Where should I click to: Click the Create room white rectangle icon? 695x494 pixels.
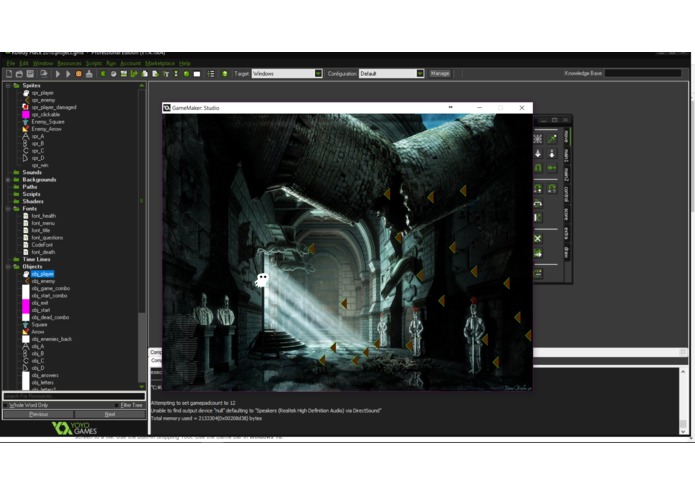[x=197, y=74]
